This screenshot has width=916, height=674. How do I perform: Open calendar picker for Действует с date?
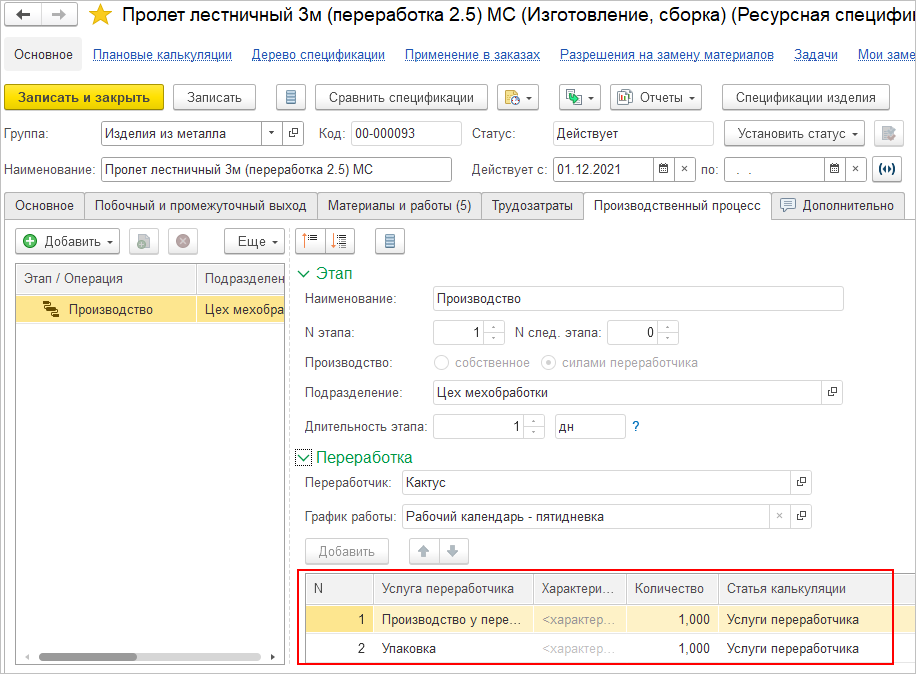point(663,169)
